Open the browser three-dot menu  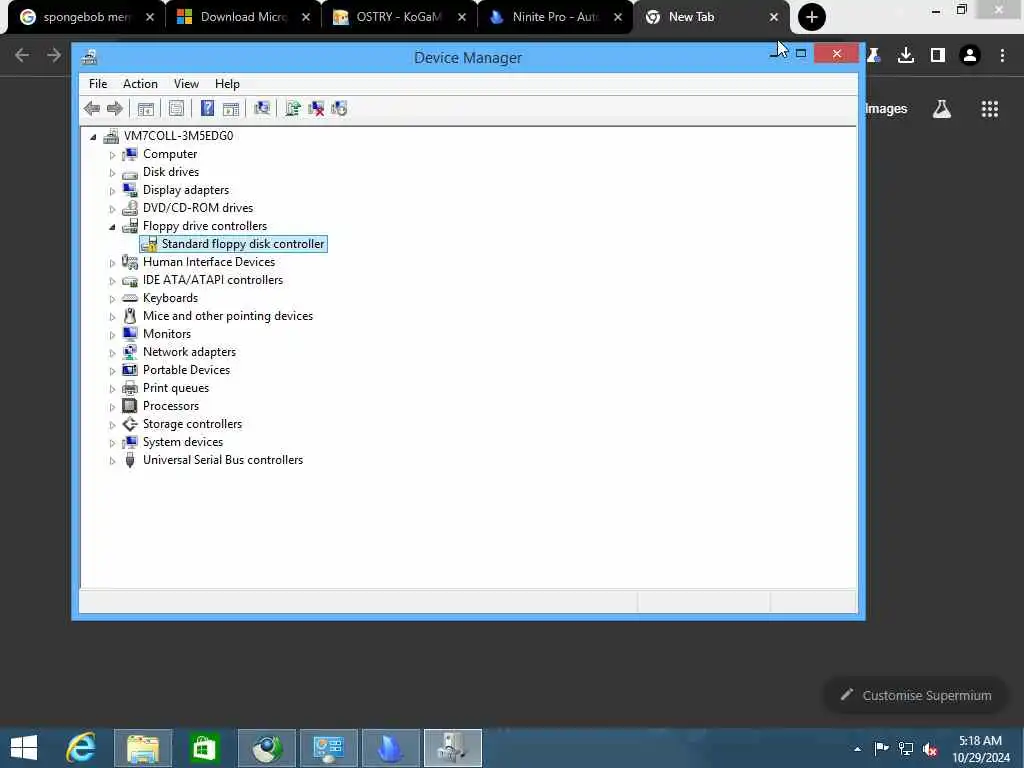pos(1002,56)
